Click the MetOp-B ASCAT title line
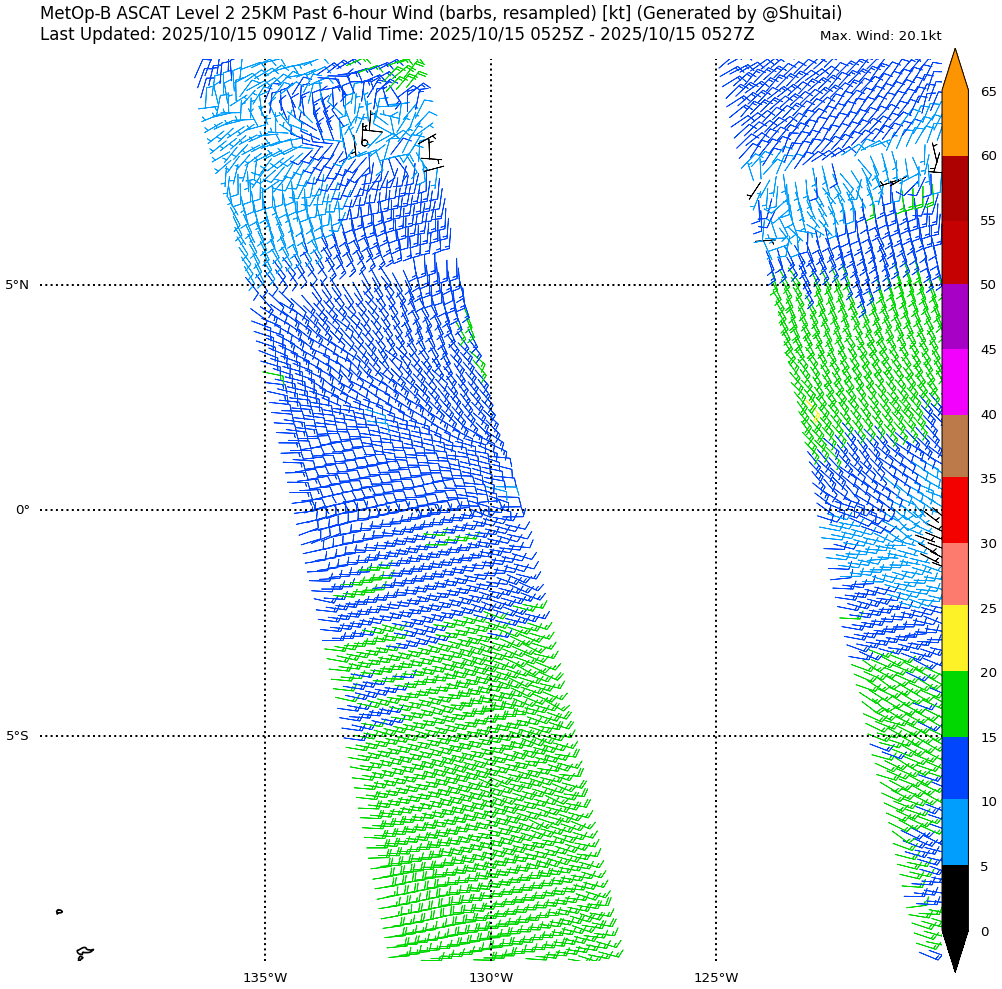Screen dimensions: 1002x989 440,13
